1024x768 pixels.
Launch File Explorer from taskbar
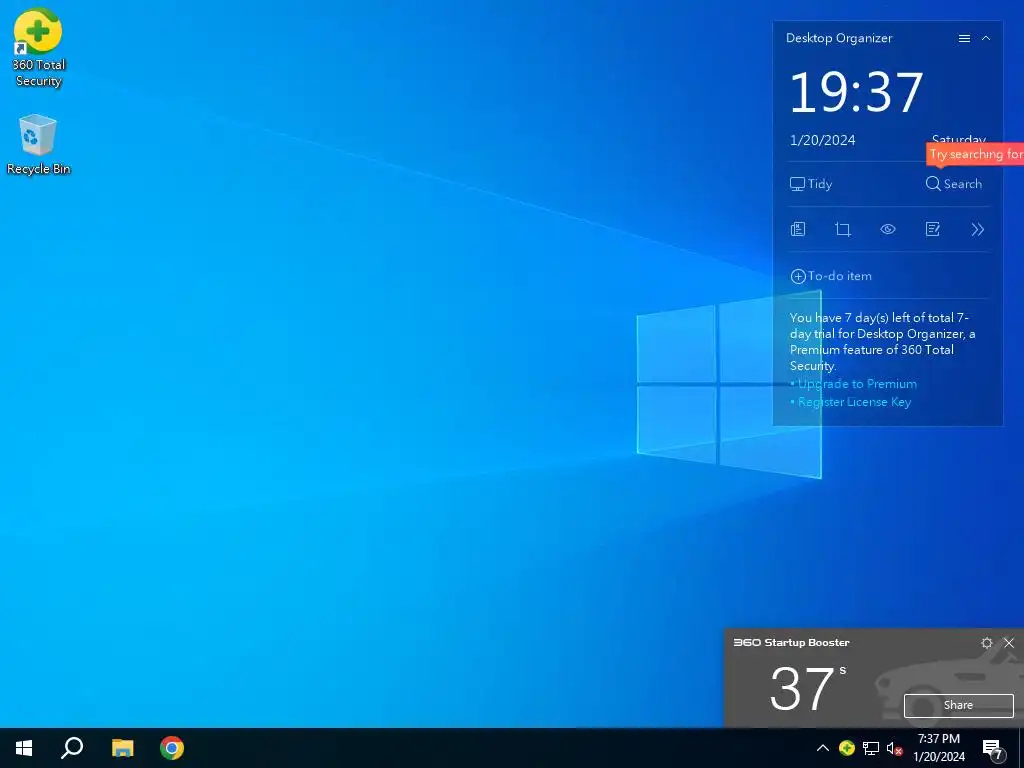coord(122,748)
